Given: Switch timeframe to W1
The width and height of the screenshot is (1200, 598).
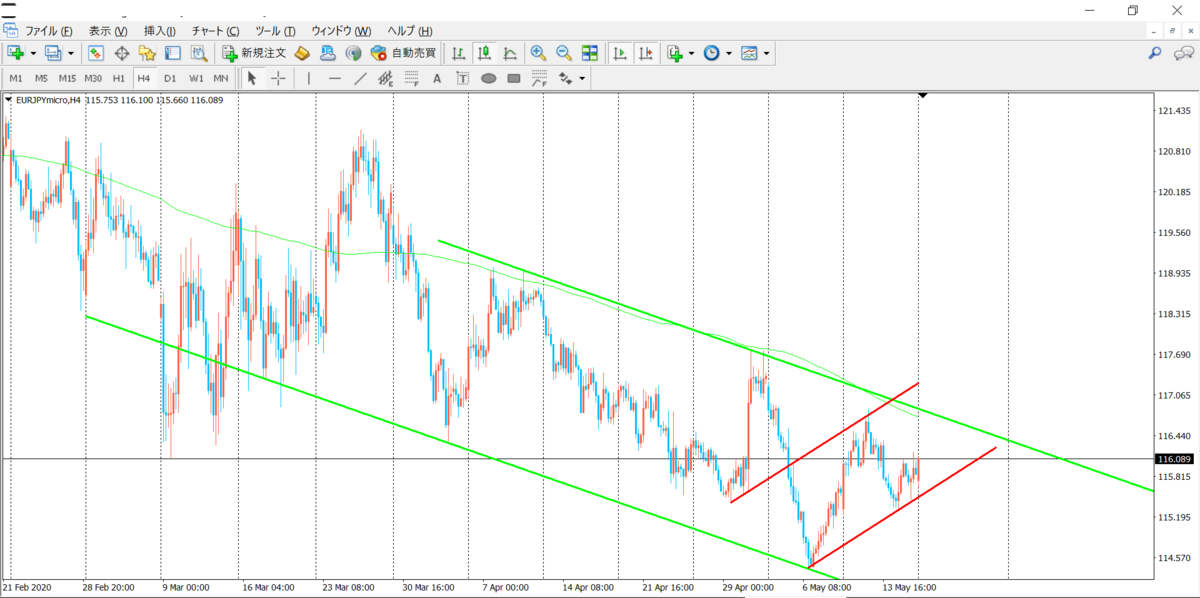Looking at the screenshot, I should click(196, 78).
